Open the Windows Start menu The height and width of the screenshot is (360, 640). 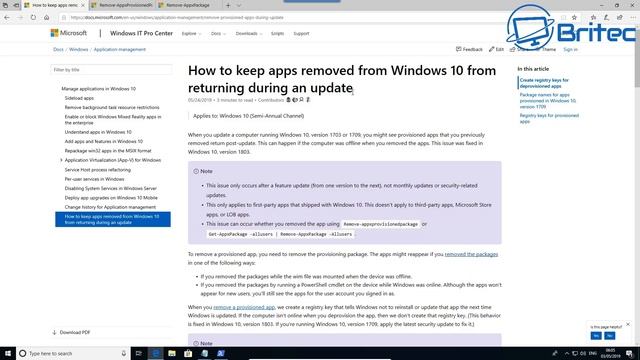pyautogui.click(x=8, y=353)
